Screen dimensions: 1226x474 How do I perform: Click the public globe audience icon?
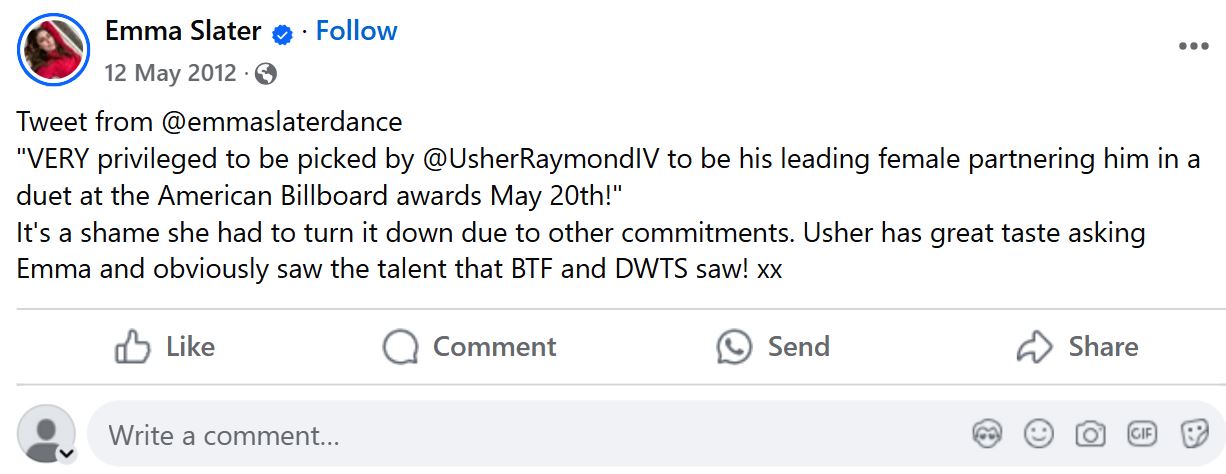point(266,73)
